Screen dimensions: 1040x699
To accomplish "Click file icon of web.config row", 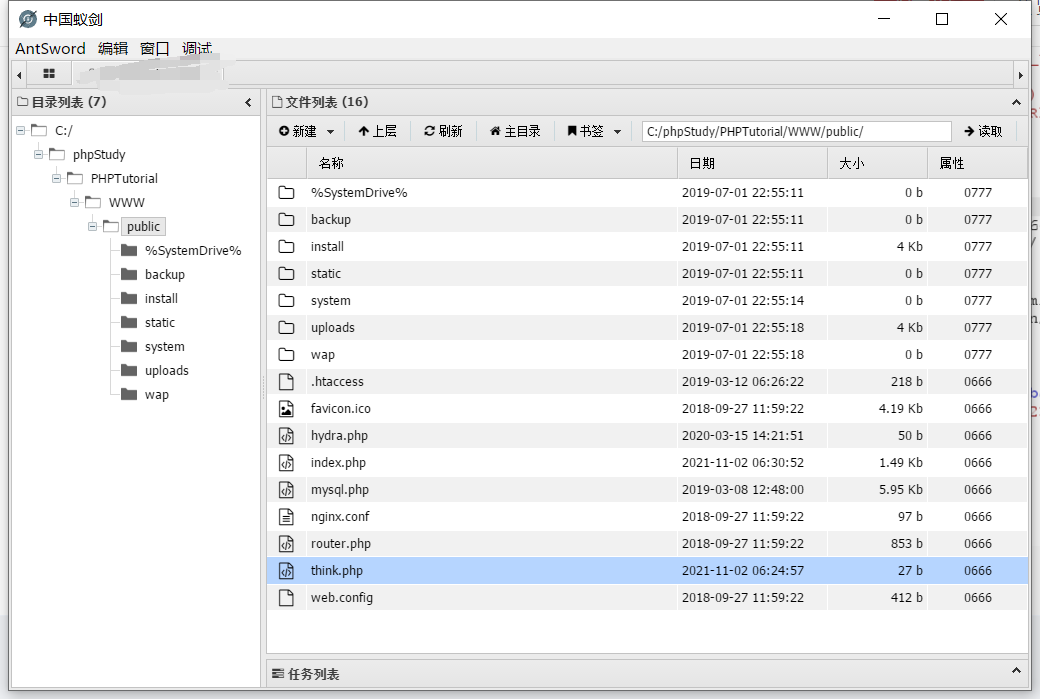I will click(286, 598).
